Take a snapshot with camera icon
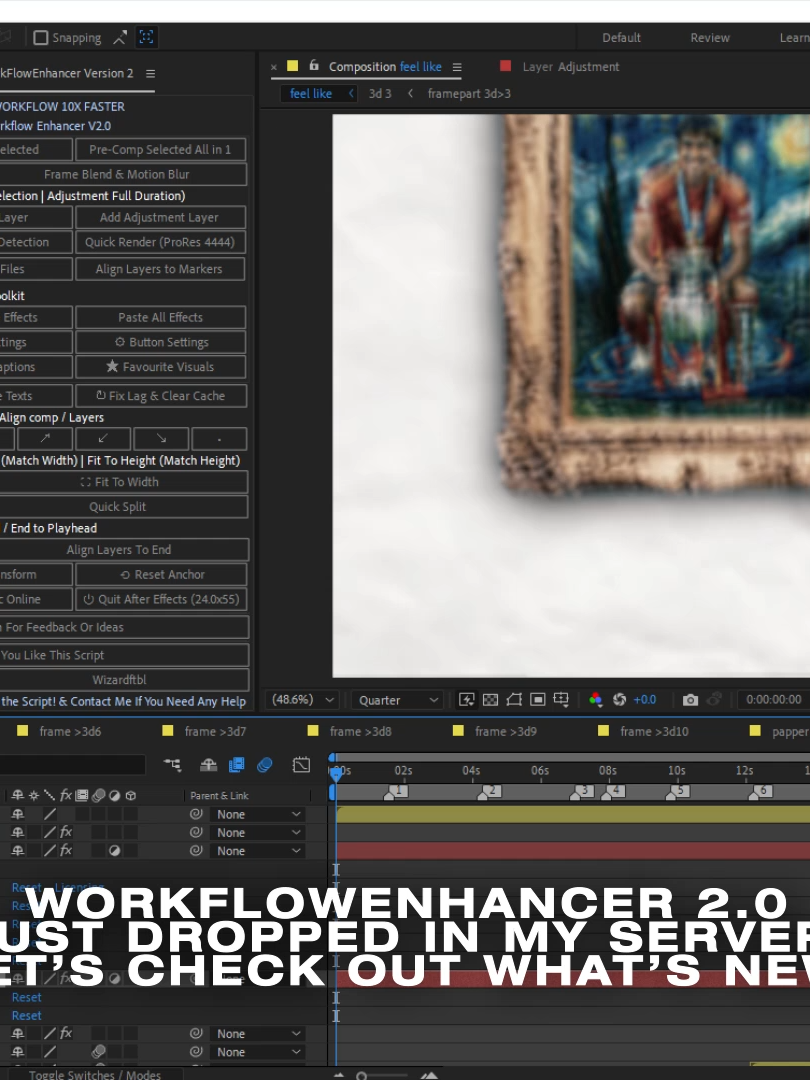This screenshot has width=810, height=1080. point(690,700)
